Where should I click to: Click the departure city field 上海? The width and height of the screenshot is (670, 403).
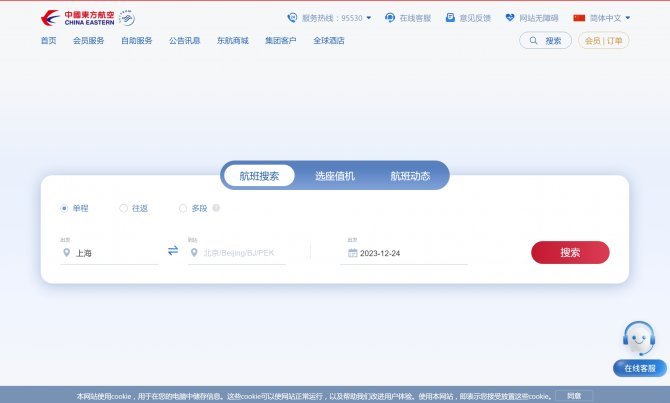[x=109, y=253]
